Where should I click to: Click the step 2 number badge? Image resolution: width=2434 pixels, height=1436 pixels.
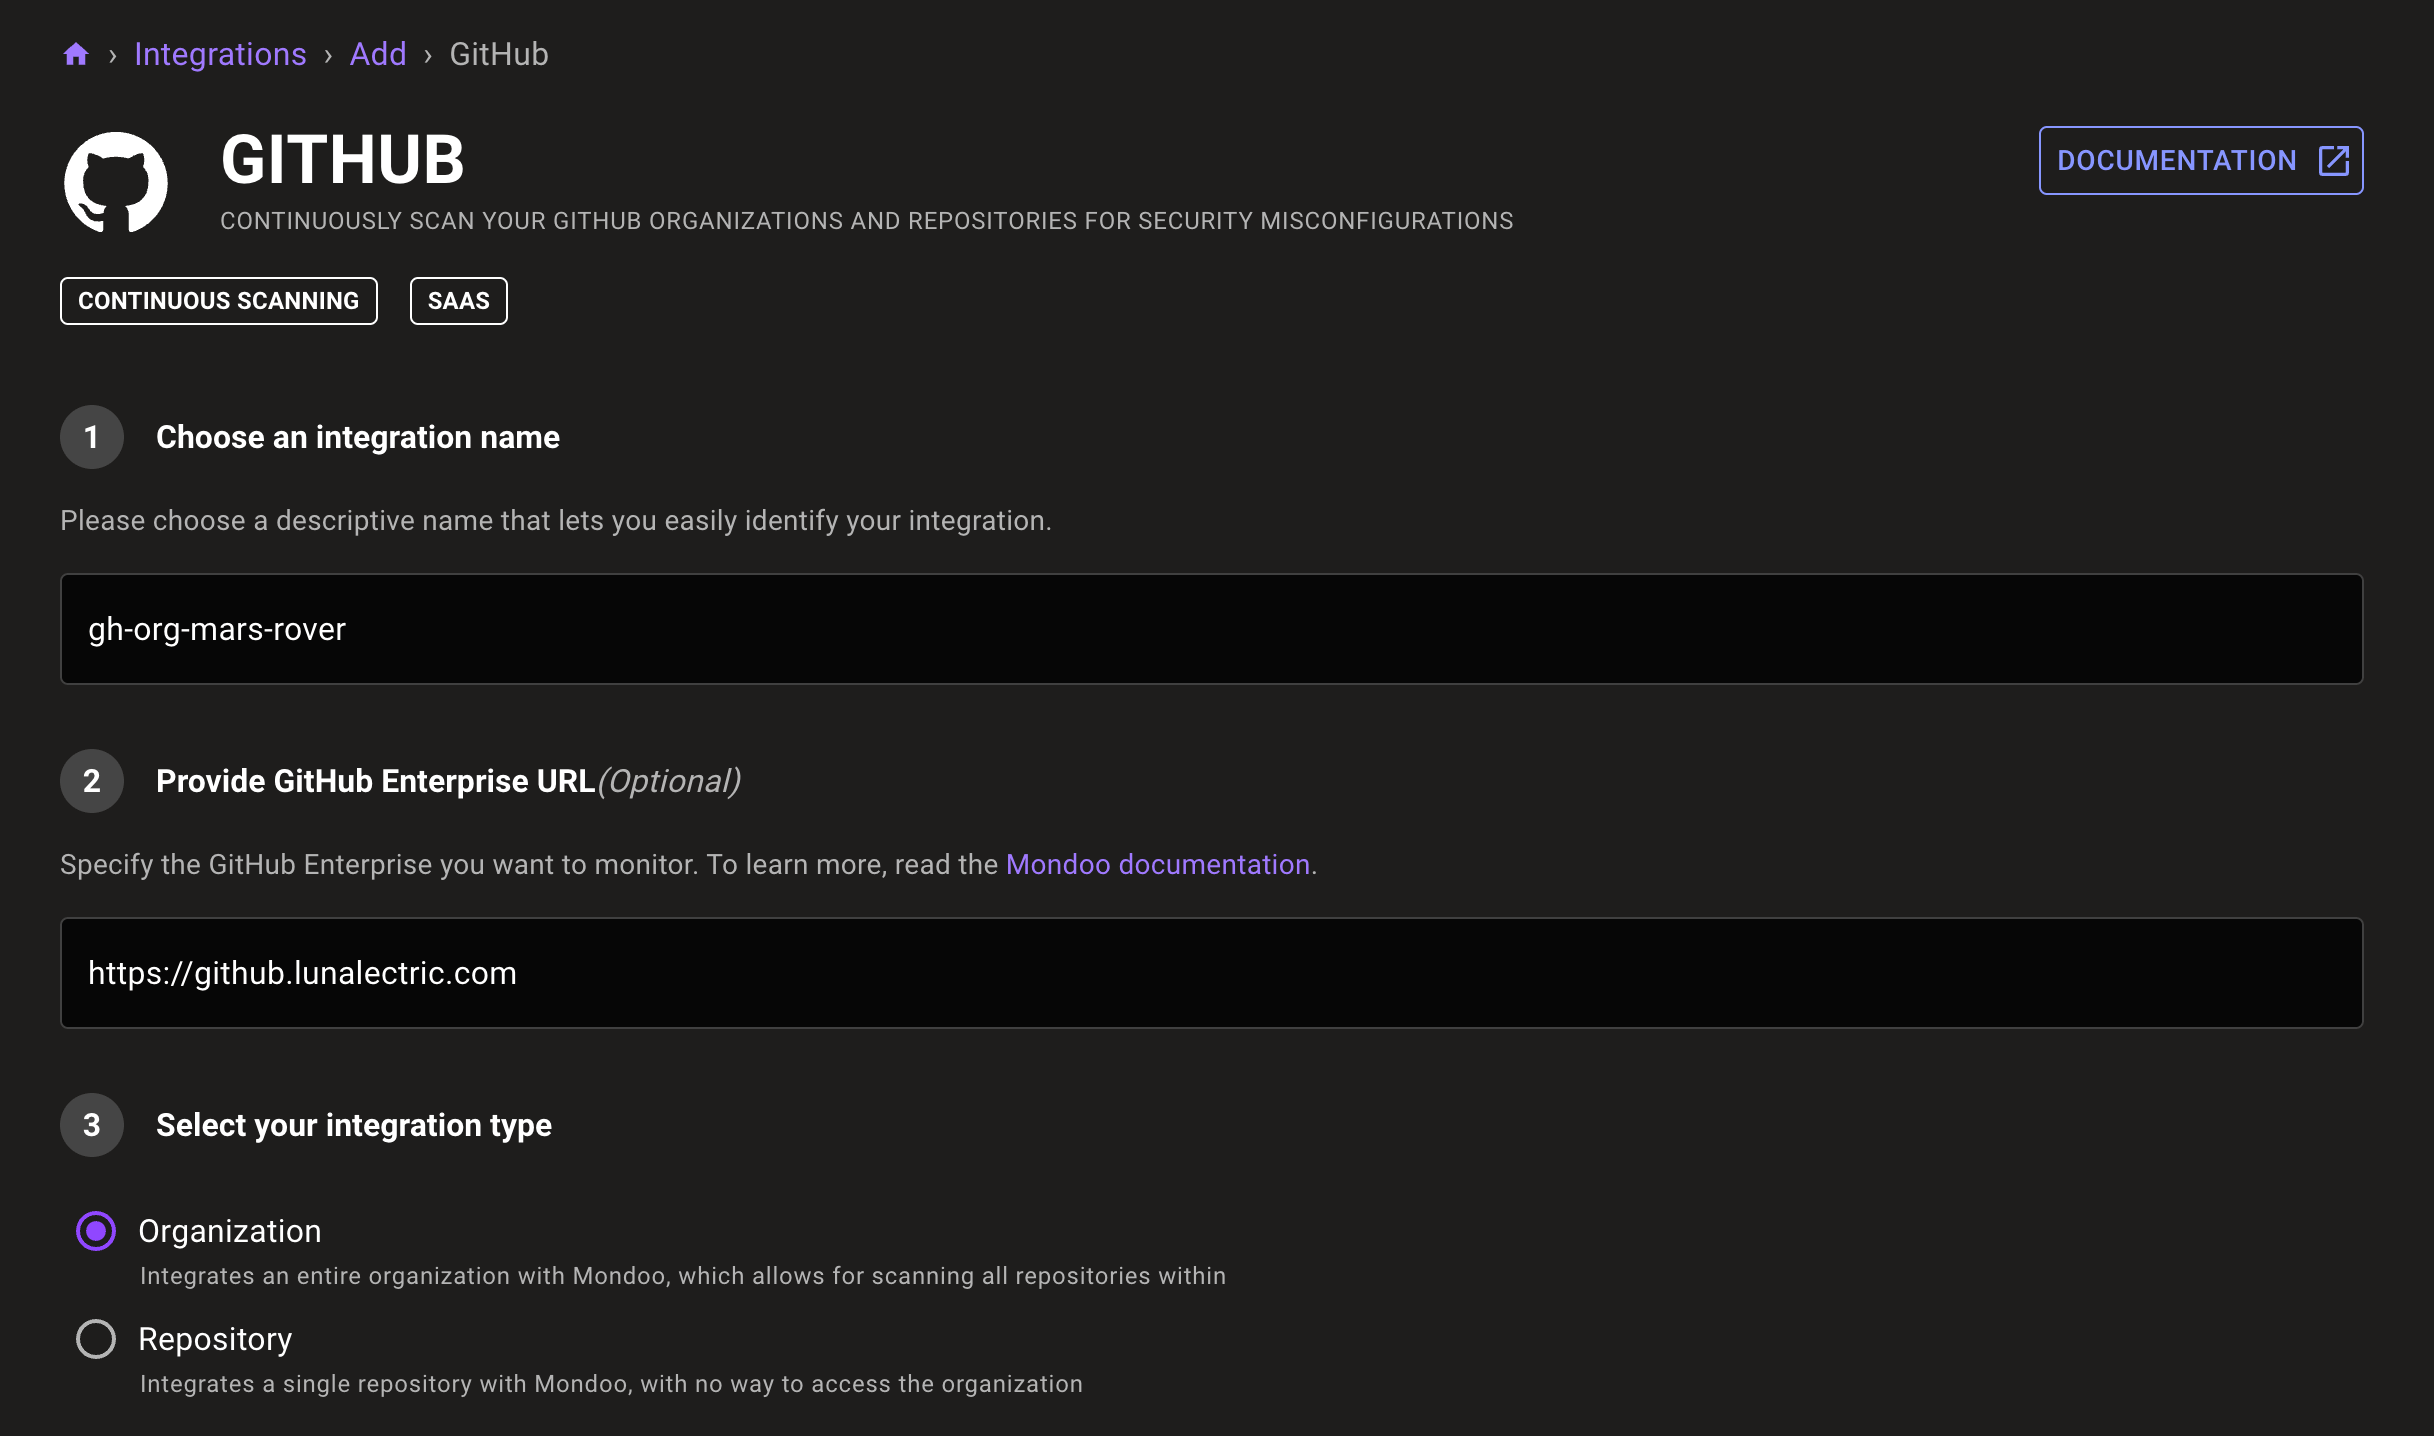coord(92,781)
